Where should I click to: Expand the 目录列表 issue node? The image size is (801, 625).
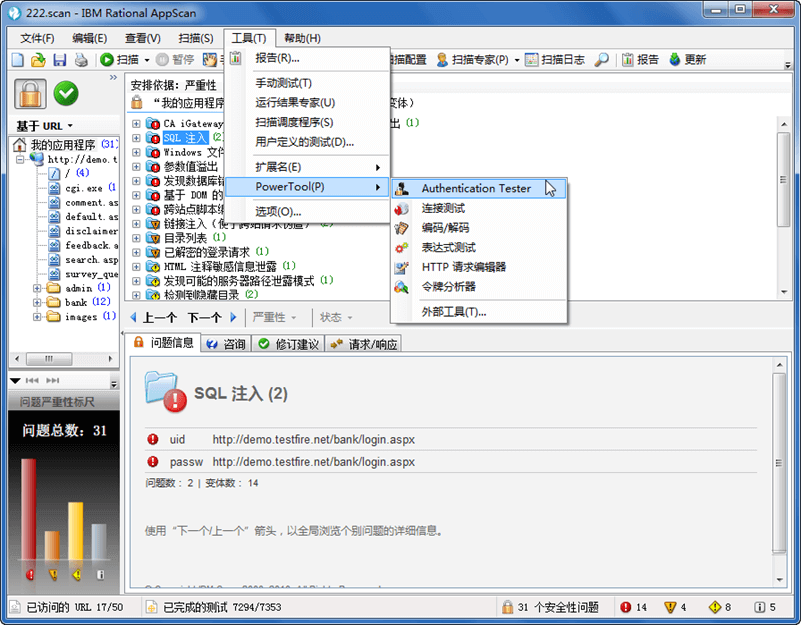tap(136, 238)
